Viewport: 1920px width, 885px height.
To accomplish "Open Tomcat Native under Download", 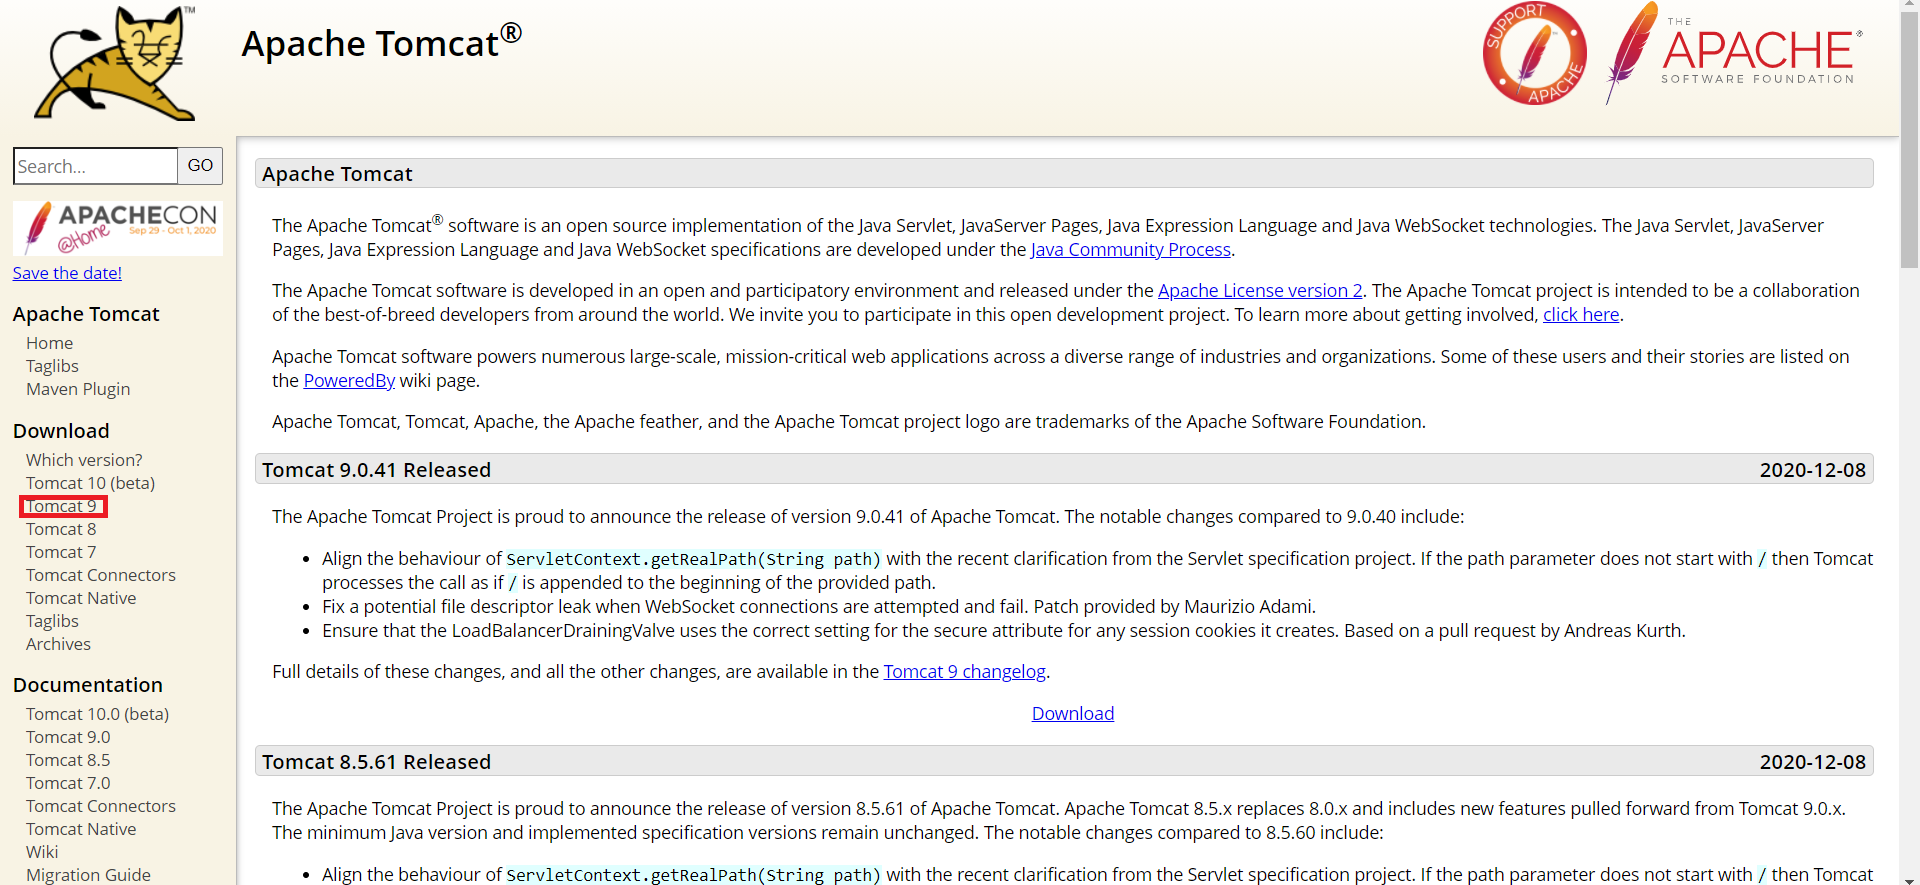I will coord(81,598).
